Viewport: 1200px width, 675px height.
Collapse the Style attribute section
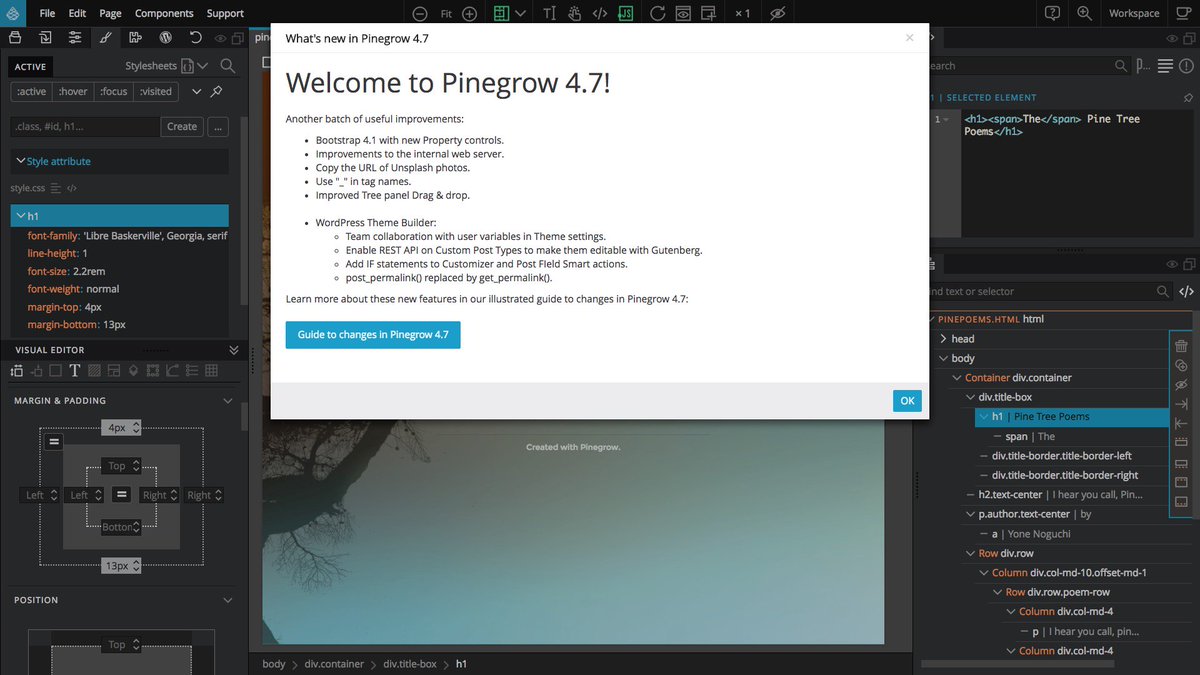pos(20,161)
